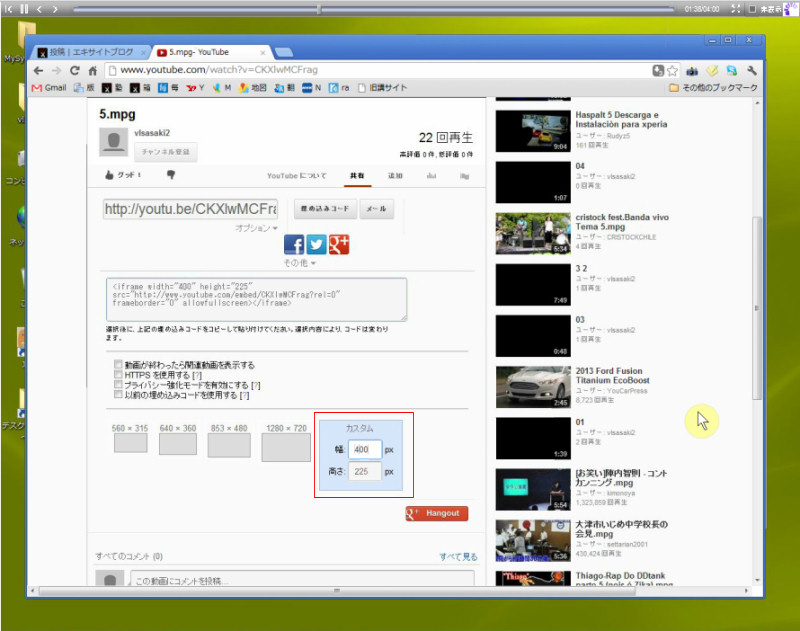Click the custom 高さ height field

coord(365,471)
